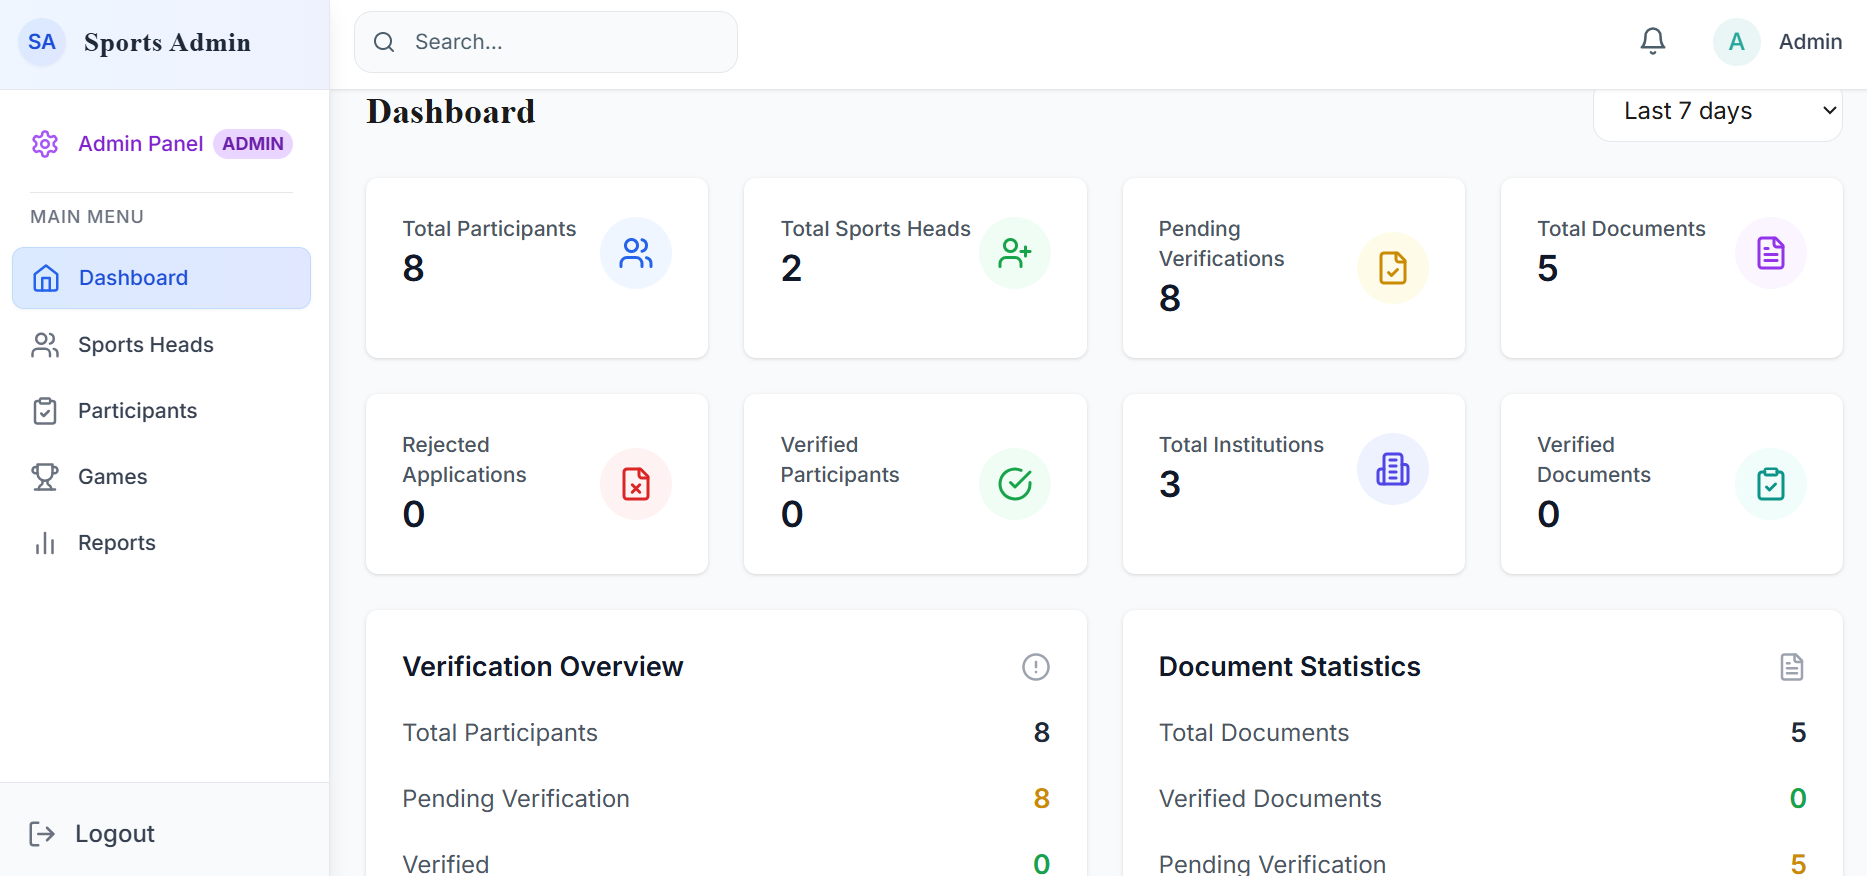Focus the Search input field
The height and width of the screenshot is (876, 1867).
pos(546,42)
